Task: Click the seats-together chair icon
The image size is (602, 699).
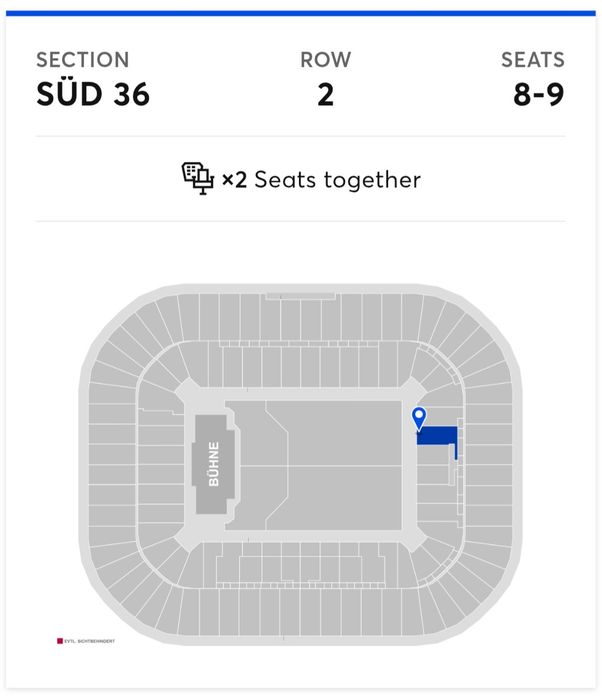Action: pos(198,178)
